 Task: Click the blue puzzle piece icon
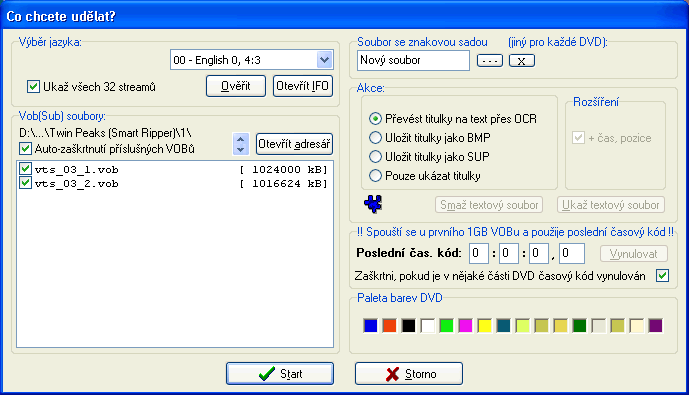click(x=373, y=204)
